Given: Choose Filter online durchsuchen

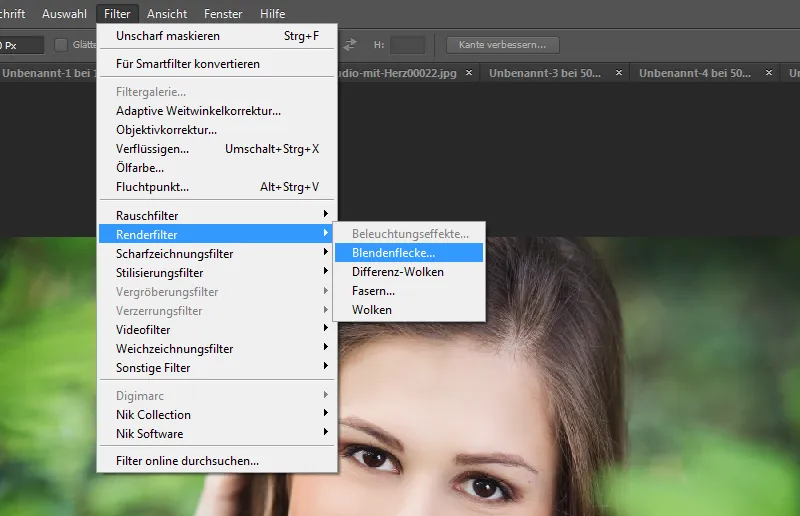Looking at the screenshot, I should coord(217,461).
